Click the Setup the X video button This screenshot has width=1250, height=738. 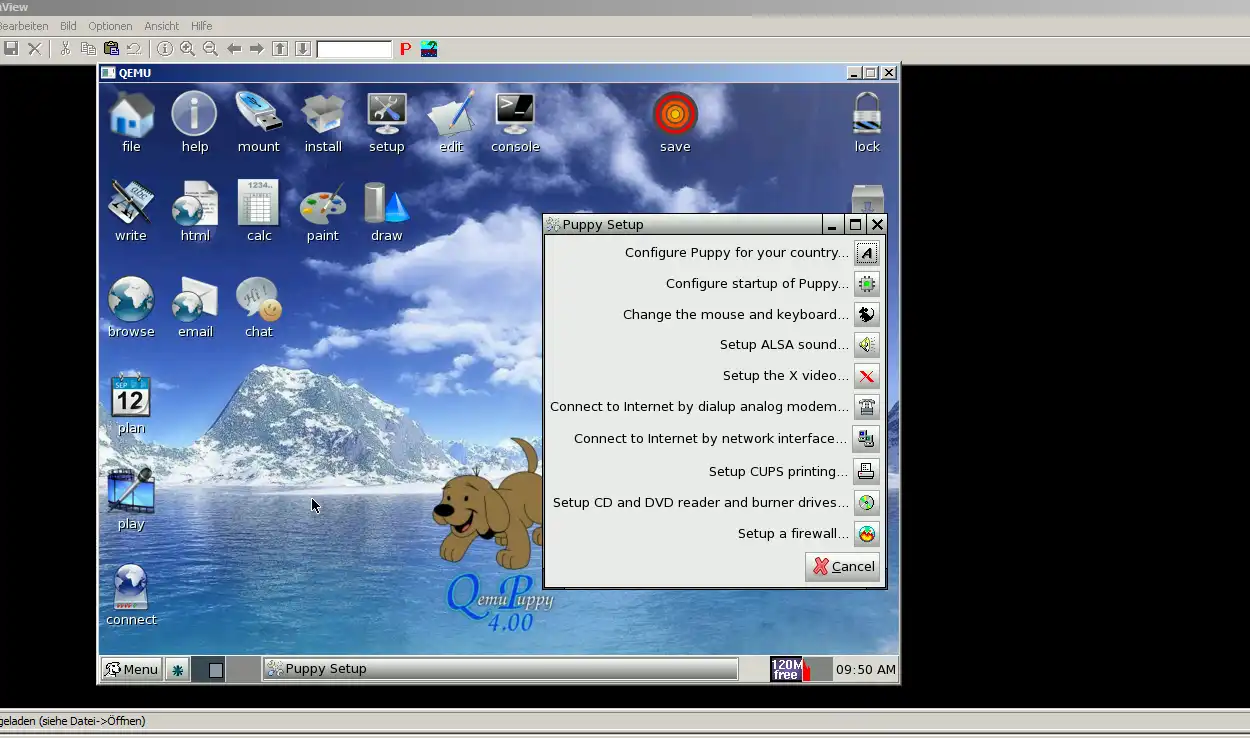point(866,376)
